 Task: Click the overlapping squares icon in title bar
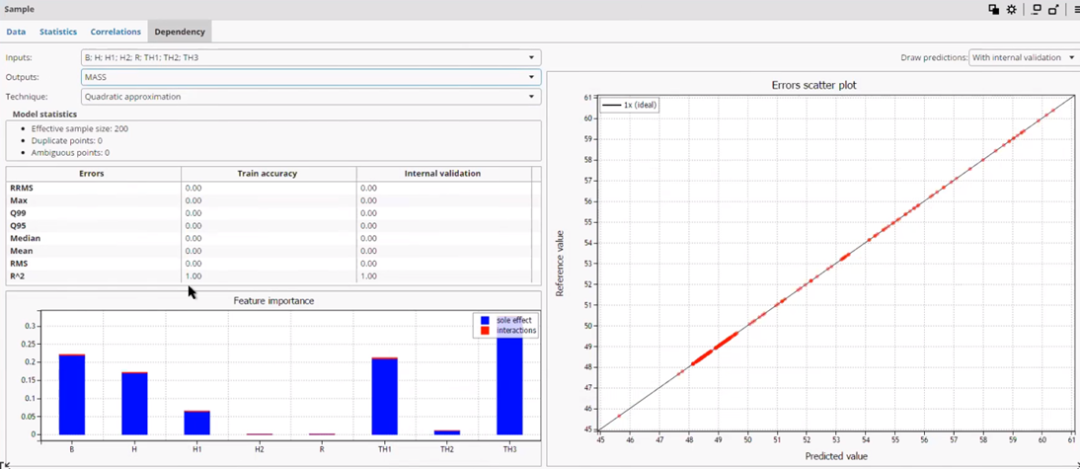coord(993,10)
